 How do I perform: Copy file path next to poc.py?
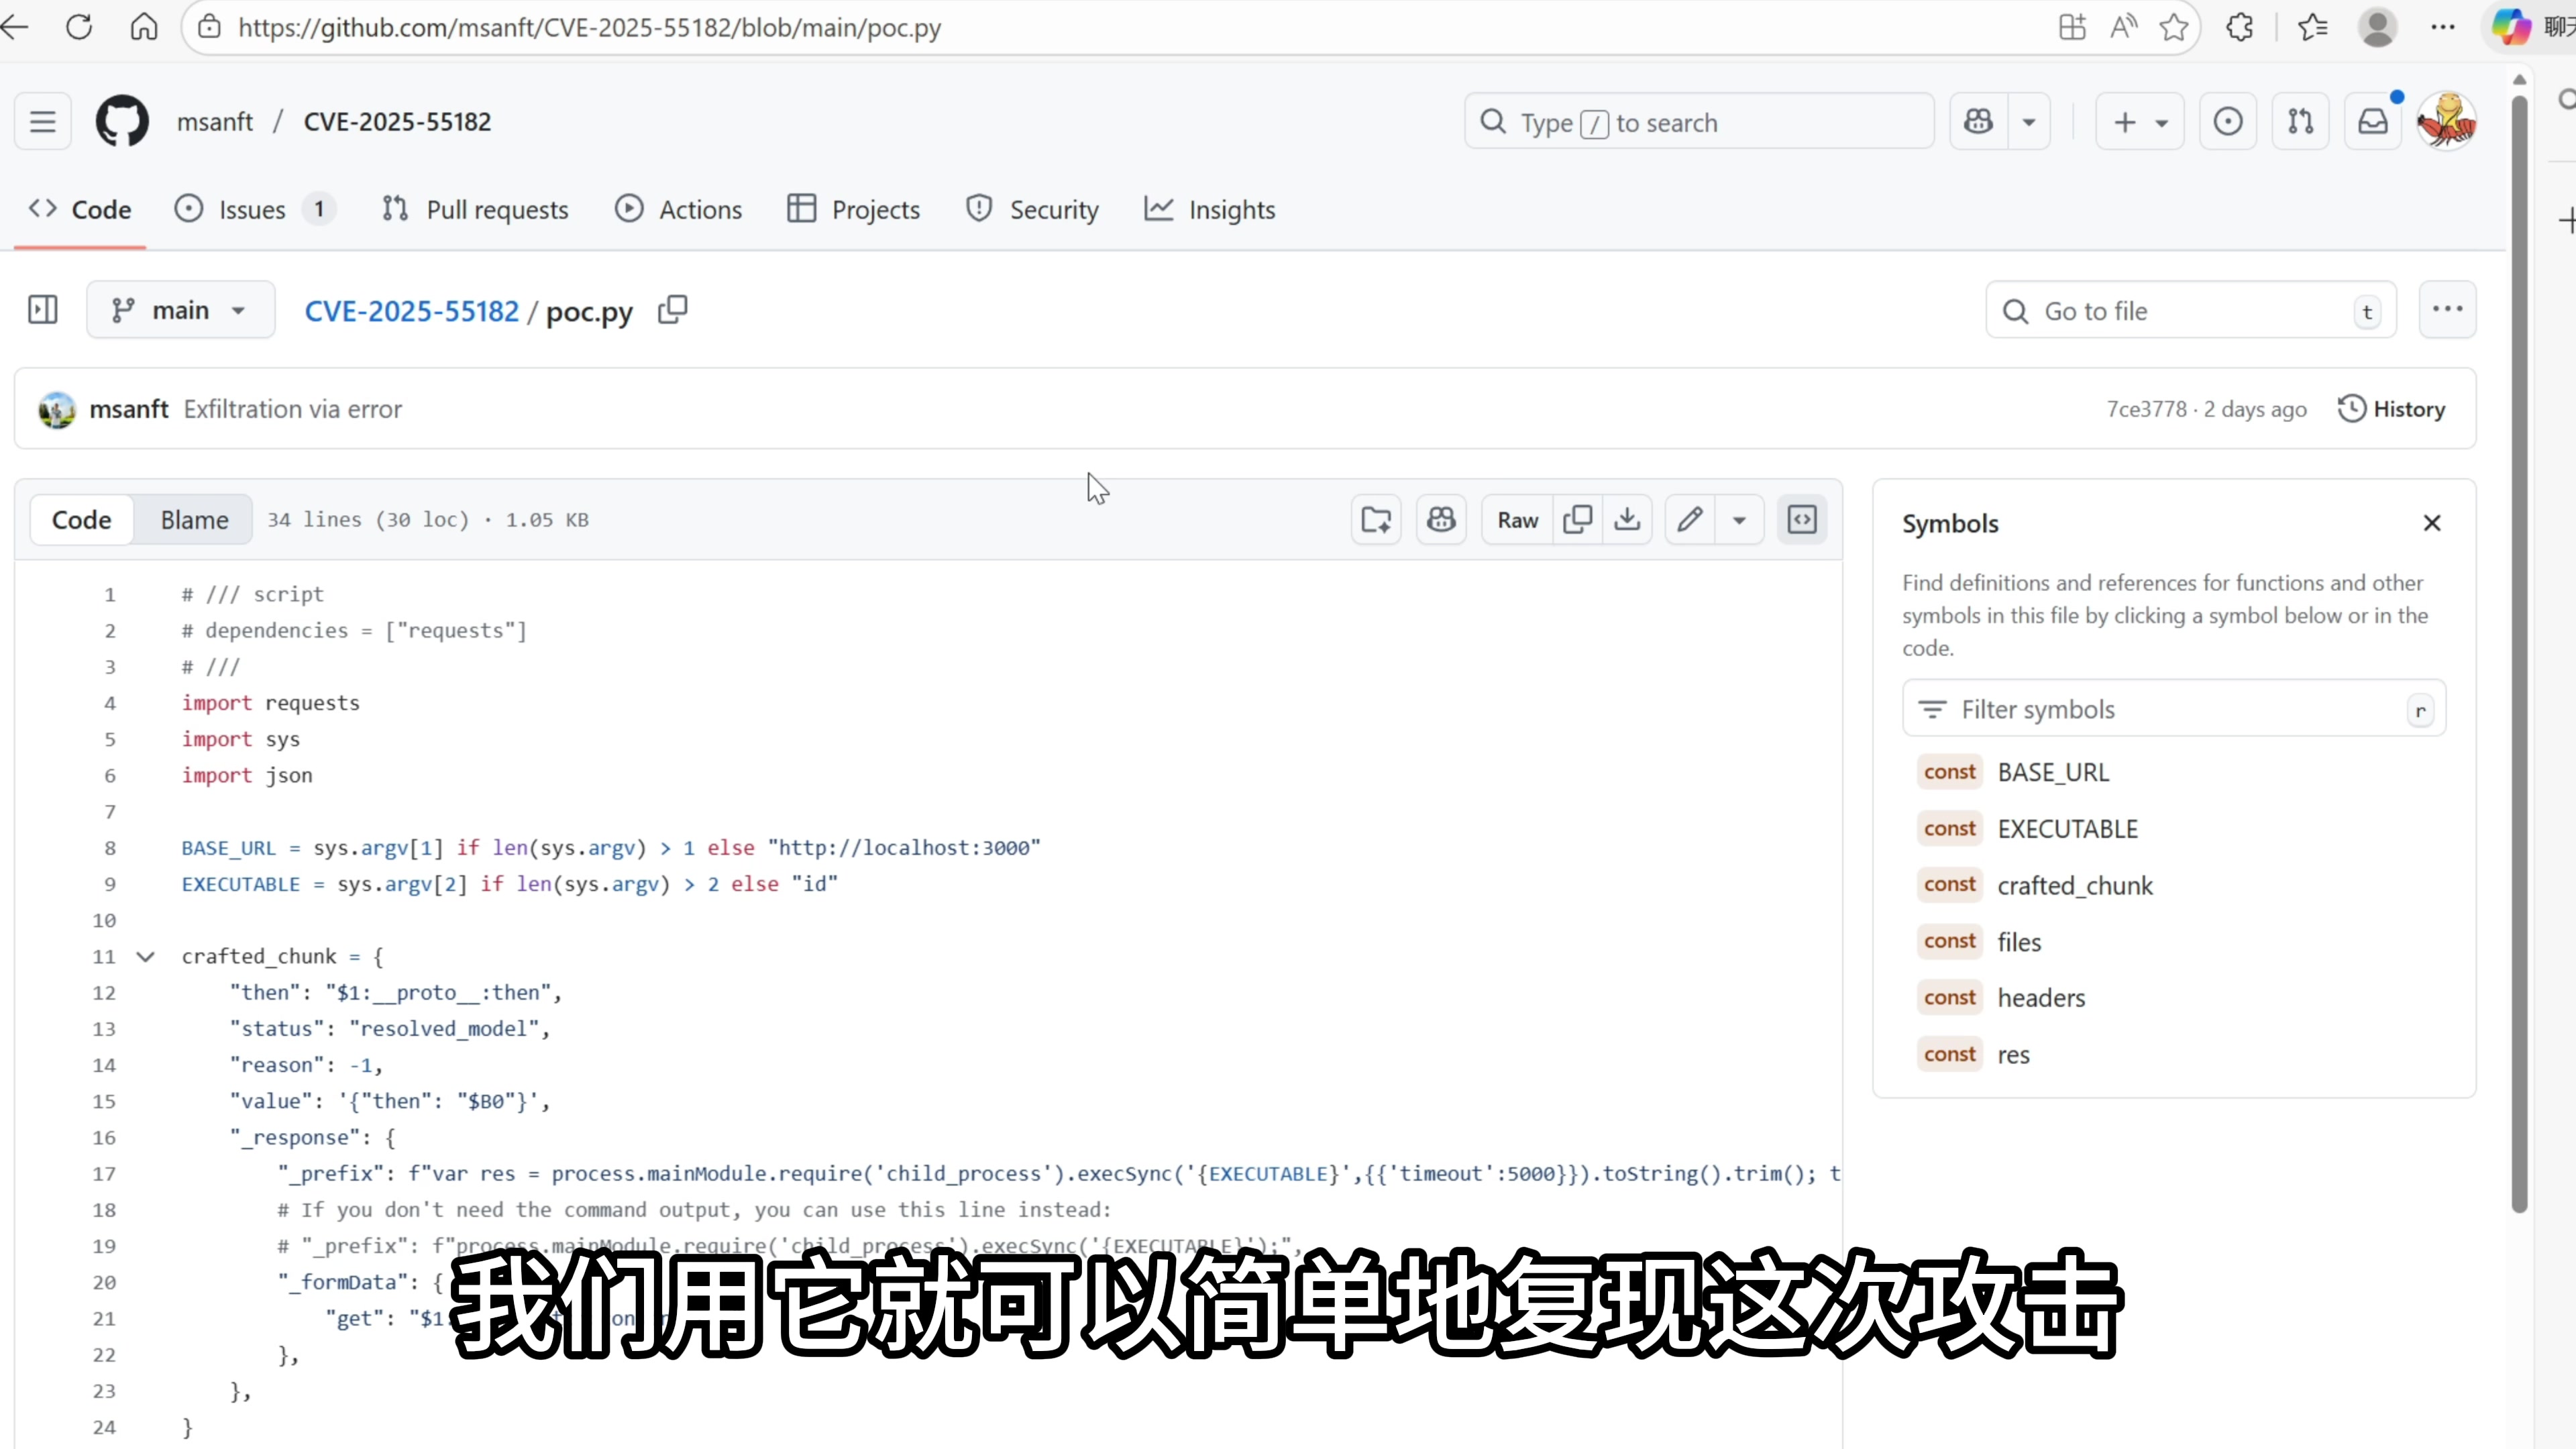[x=672, y=310]
